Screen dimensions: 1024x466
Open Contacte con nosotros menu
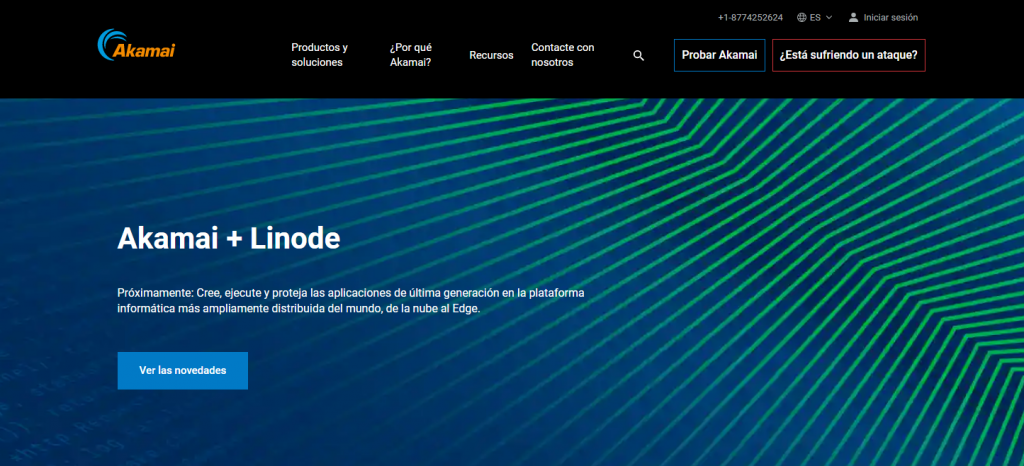pyautogui.click(x=563, y=55)
